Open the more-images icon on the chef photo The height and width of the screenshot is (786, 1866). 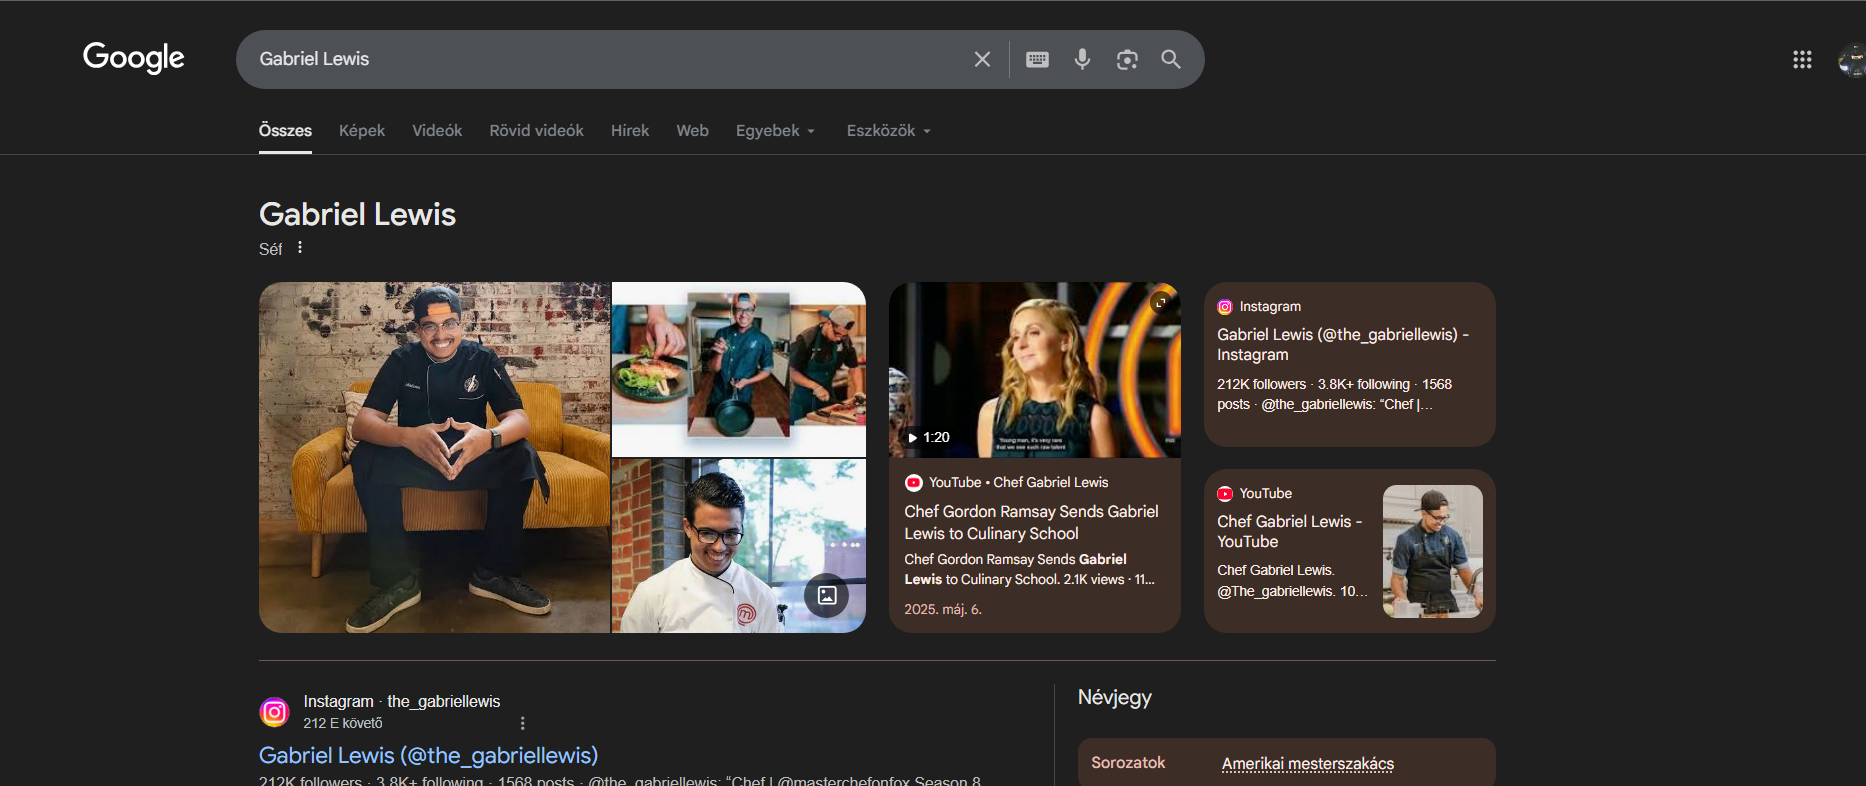(827, 595)
